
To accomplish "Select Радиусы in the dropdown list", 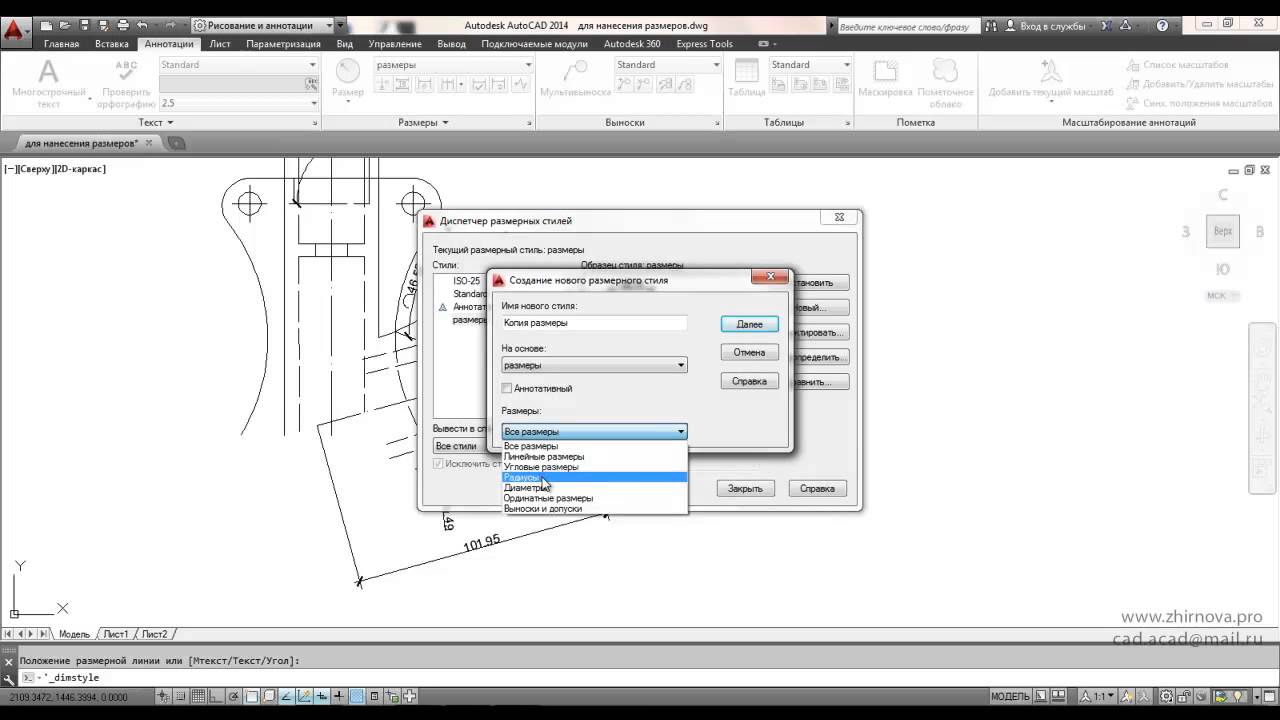I will click(594, 477).
